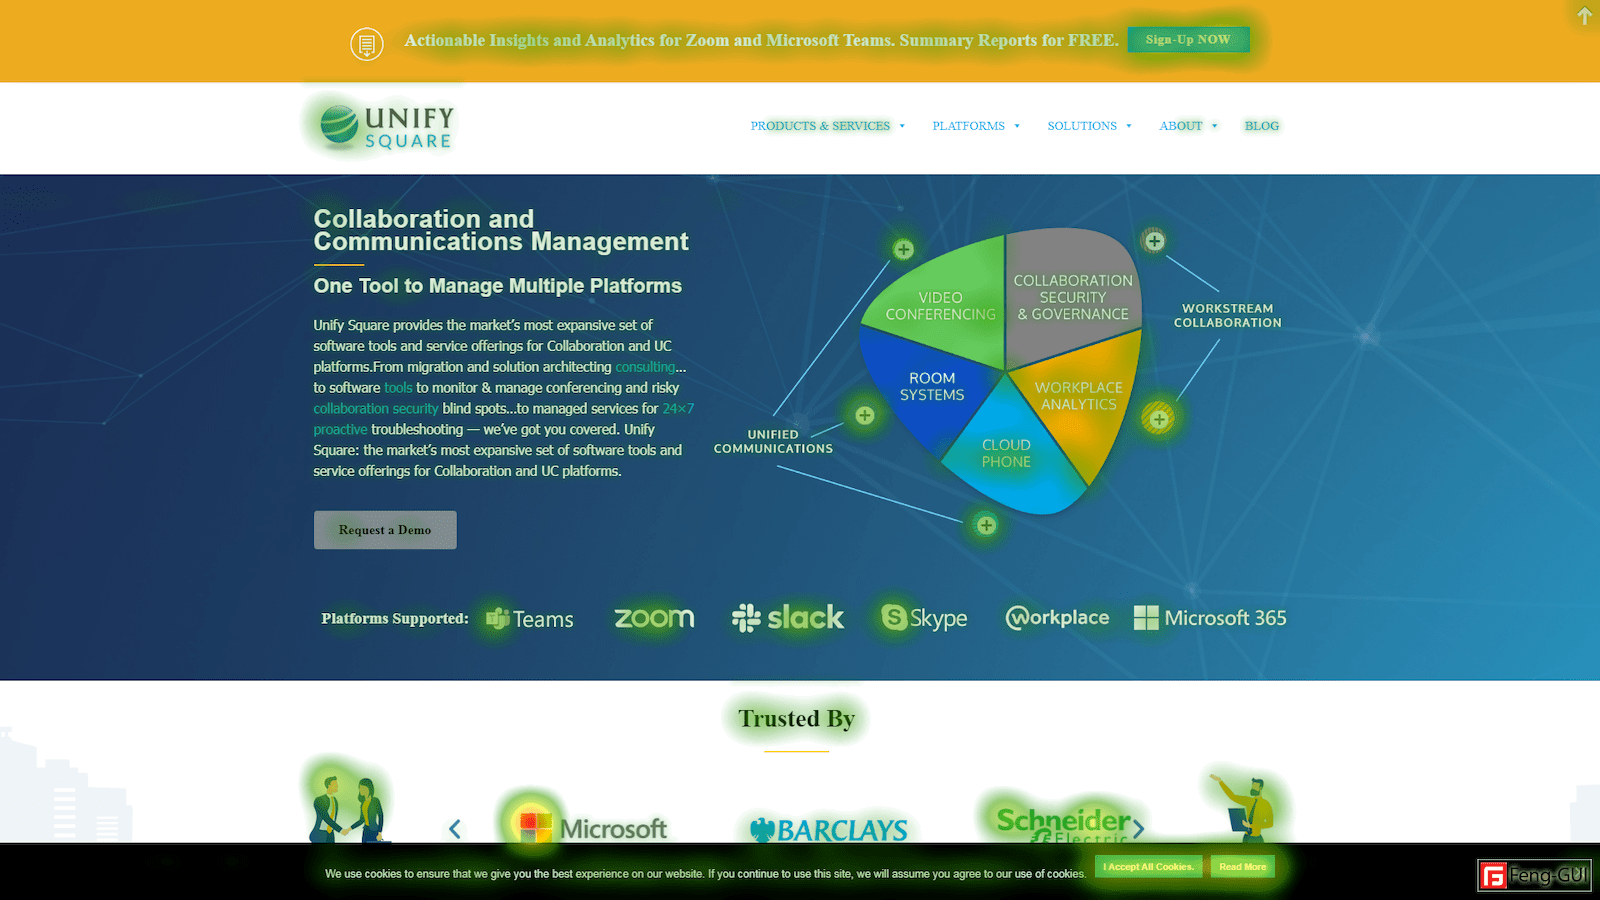Click the Feng-GUI badge icon
The height and width of the screenshot is (900, 1600).
coord(1534,876)
